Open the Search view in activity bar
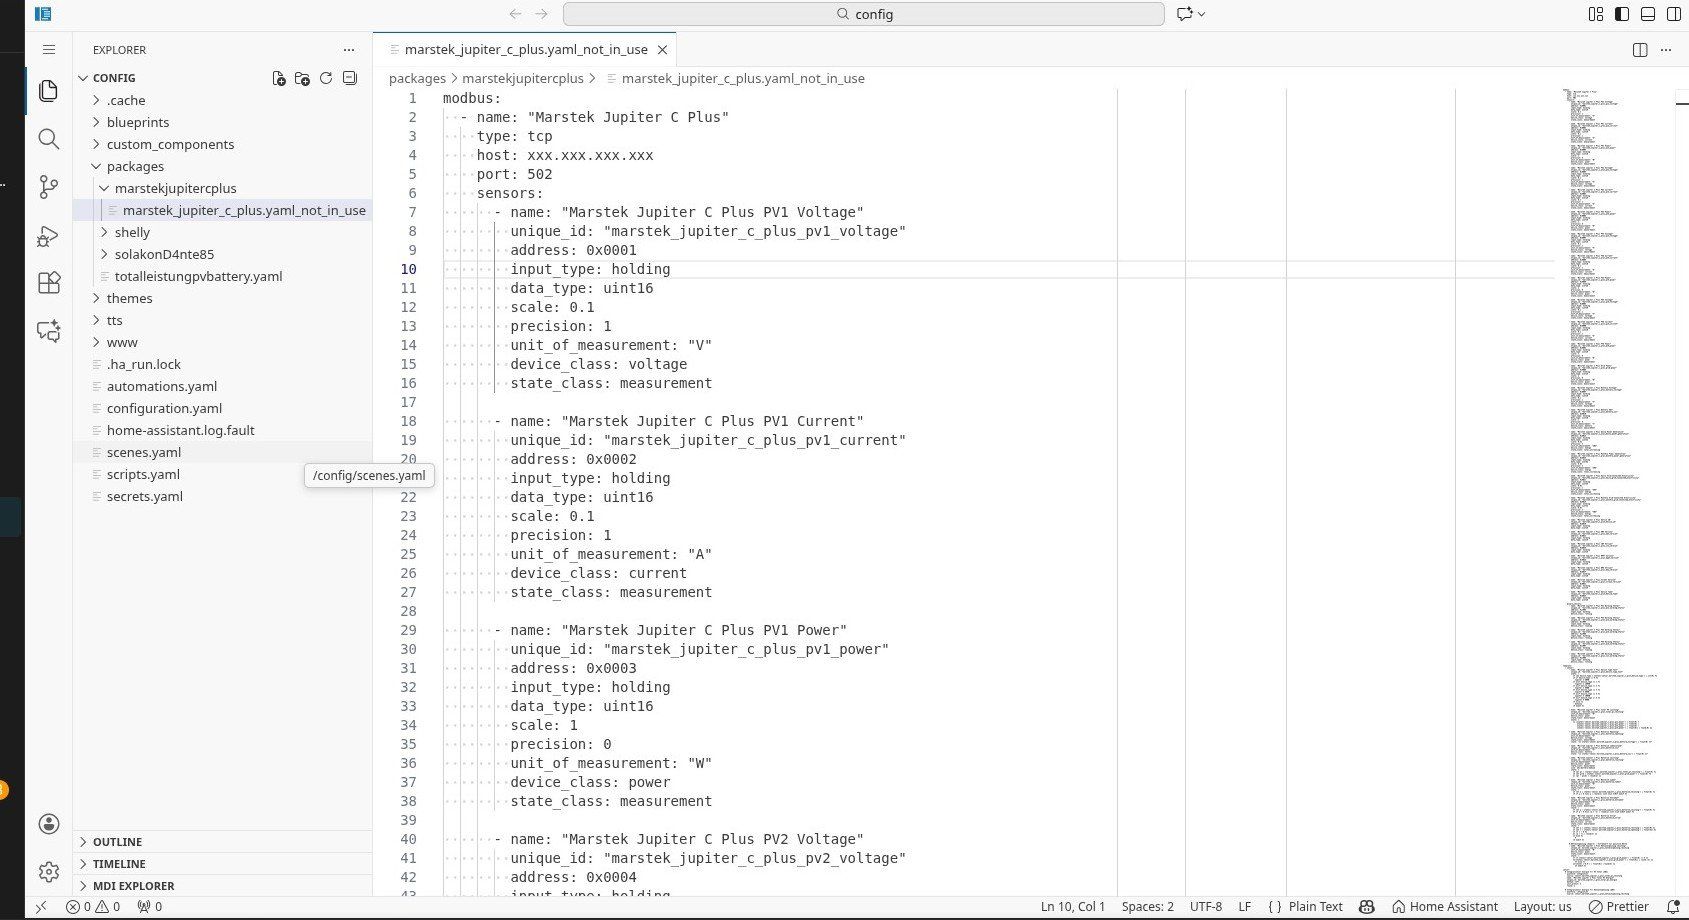Image resolution: width=1689 pixels, height=920 pixels. click(48, 139)
